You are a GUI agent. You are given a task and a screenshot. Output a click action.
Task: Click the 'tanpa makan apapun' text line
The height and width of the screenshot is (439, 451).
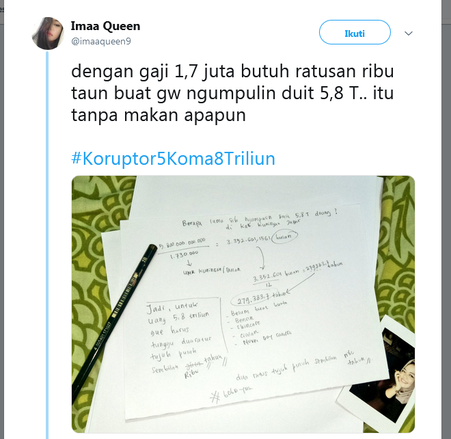coord(158,115)
